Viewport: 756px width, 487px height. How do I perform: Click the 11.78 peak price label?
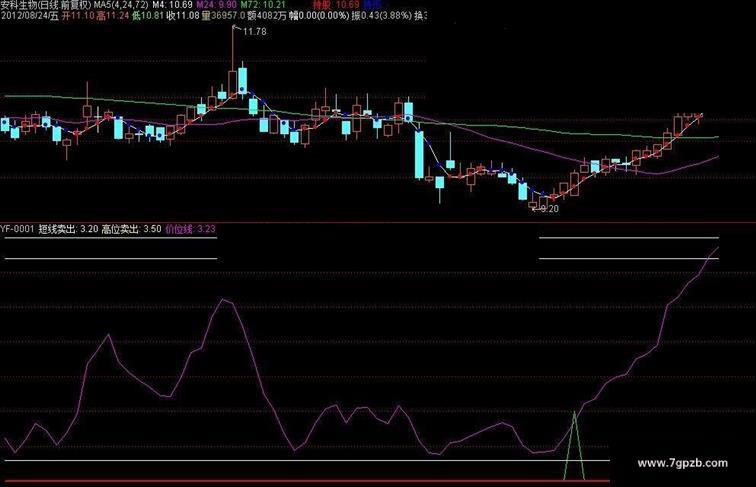[x=254, y=32]
